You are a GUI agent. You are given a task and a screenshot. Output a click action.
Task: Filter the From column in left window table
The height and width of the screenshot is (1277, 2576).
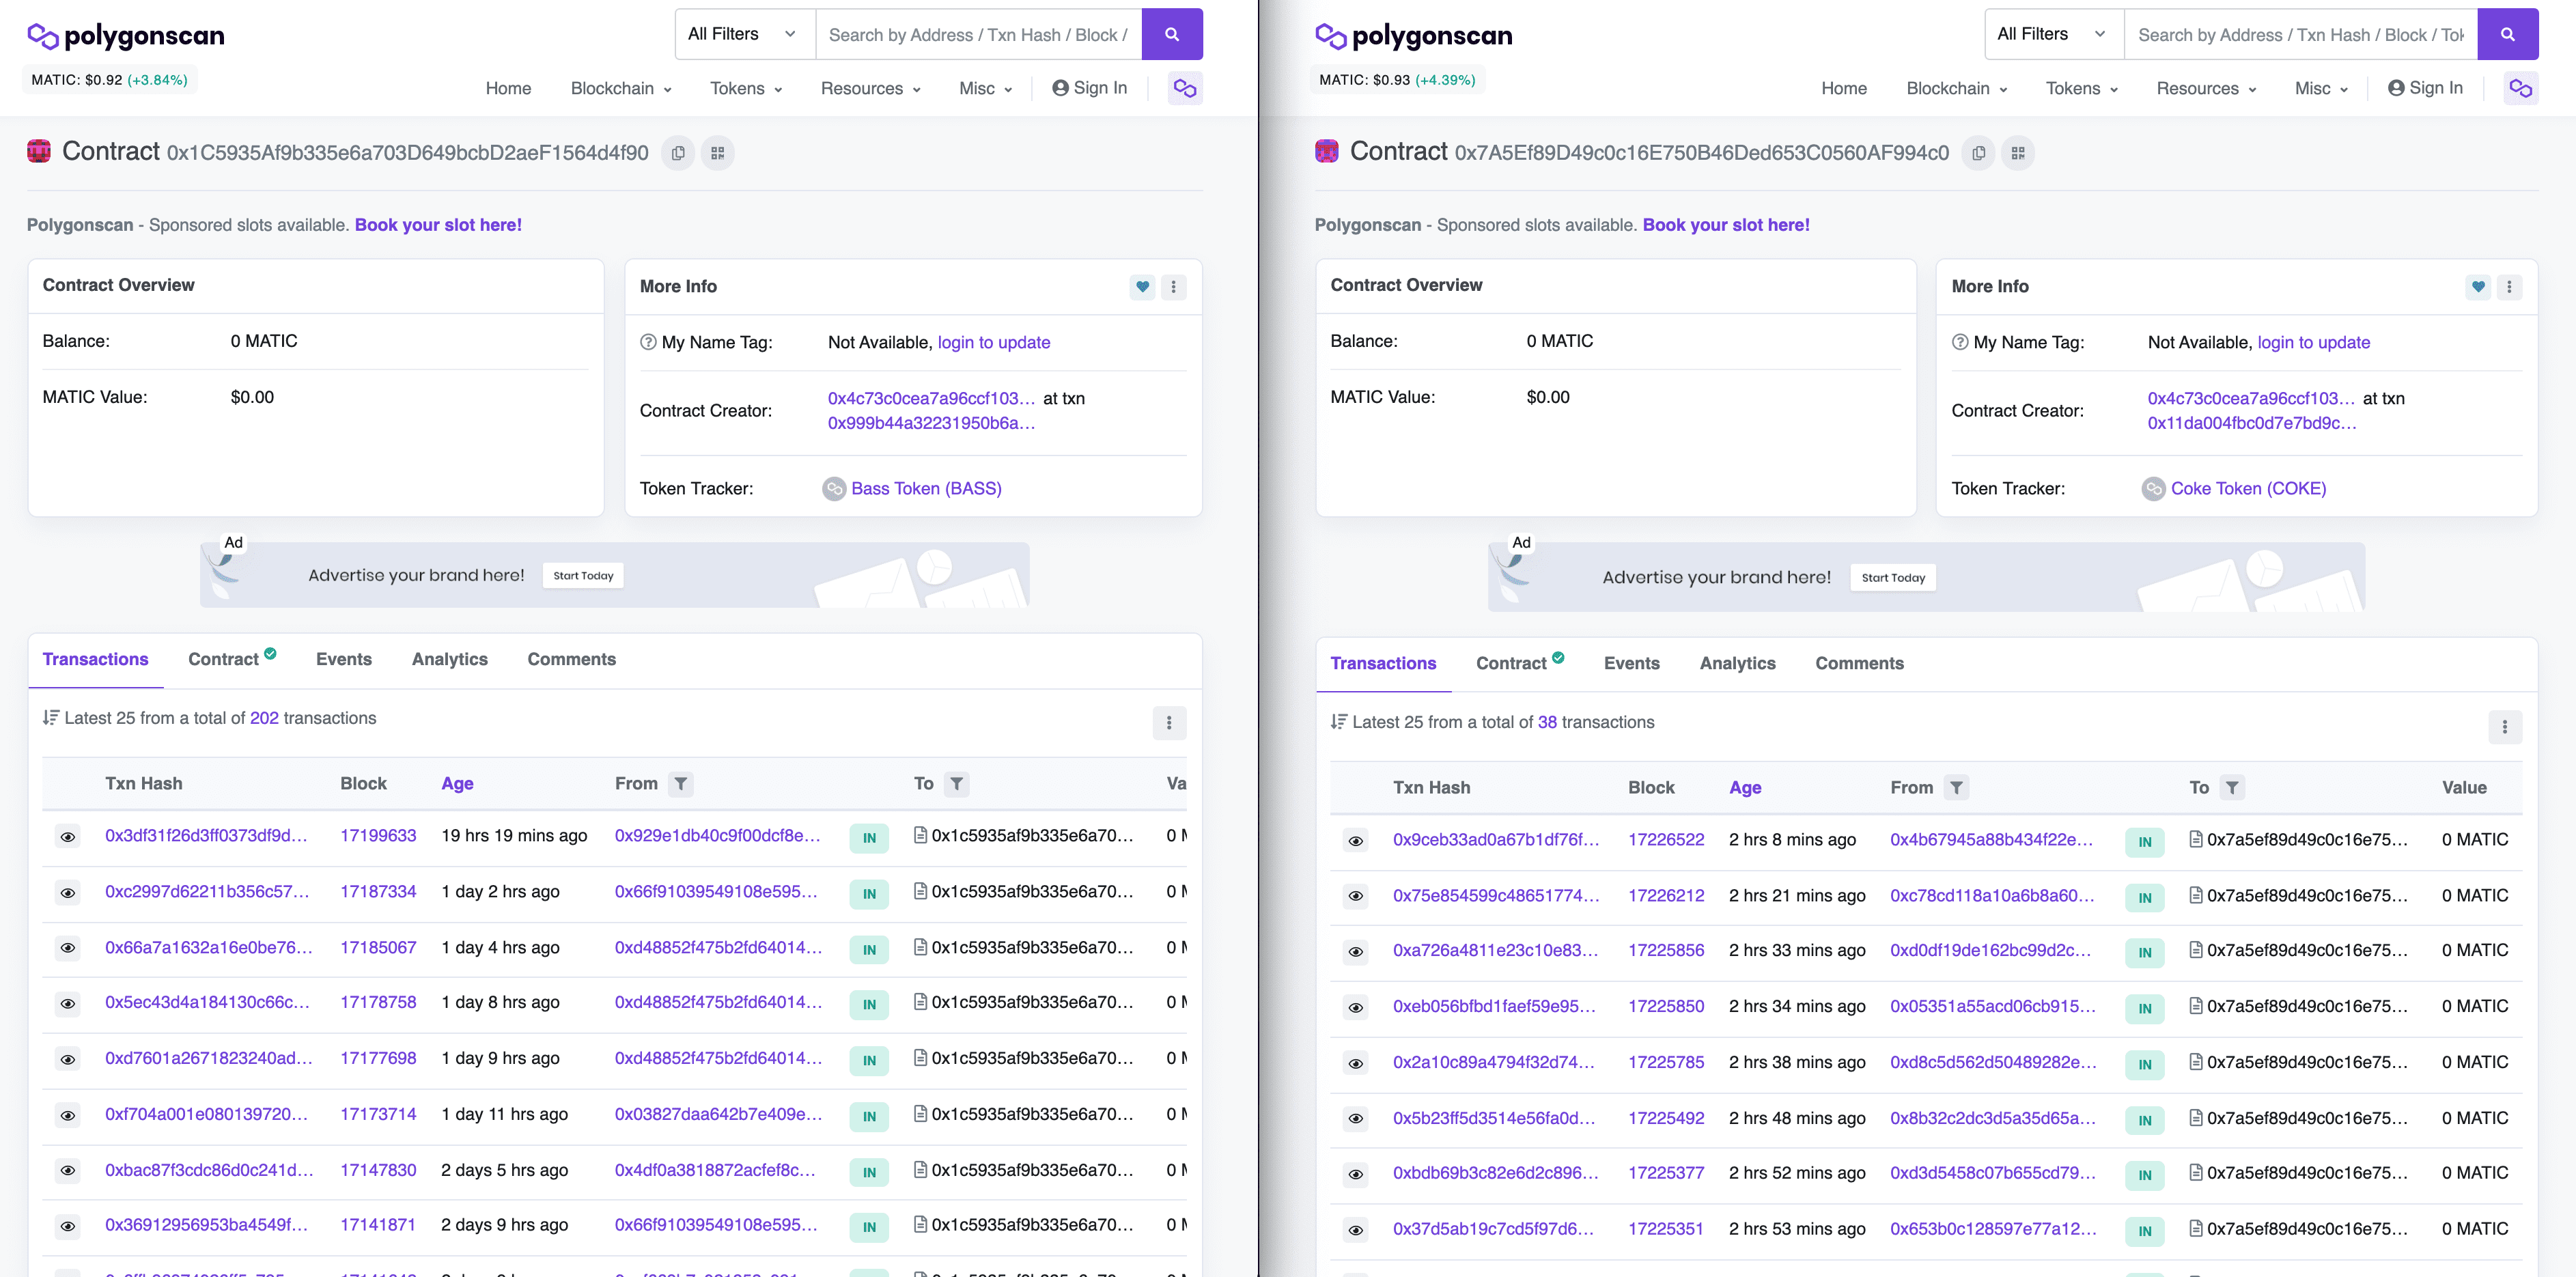[x=680, y=783]
